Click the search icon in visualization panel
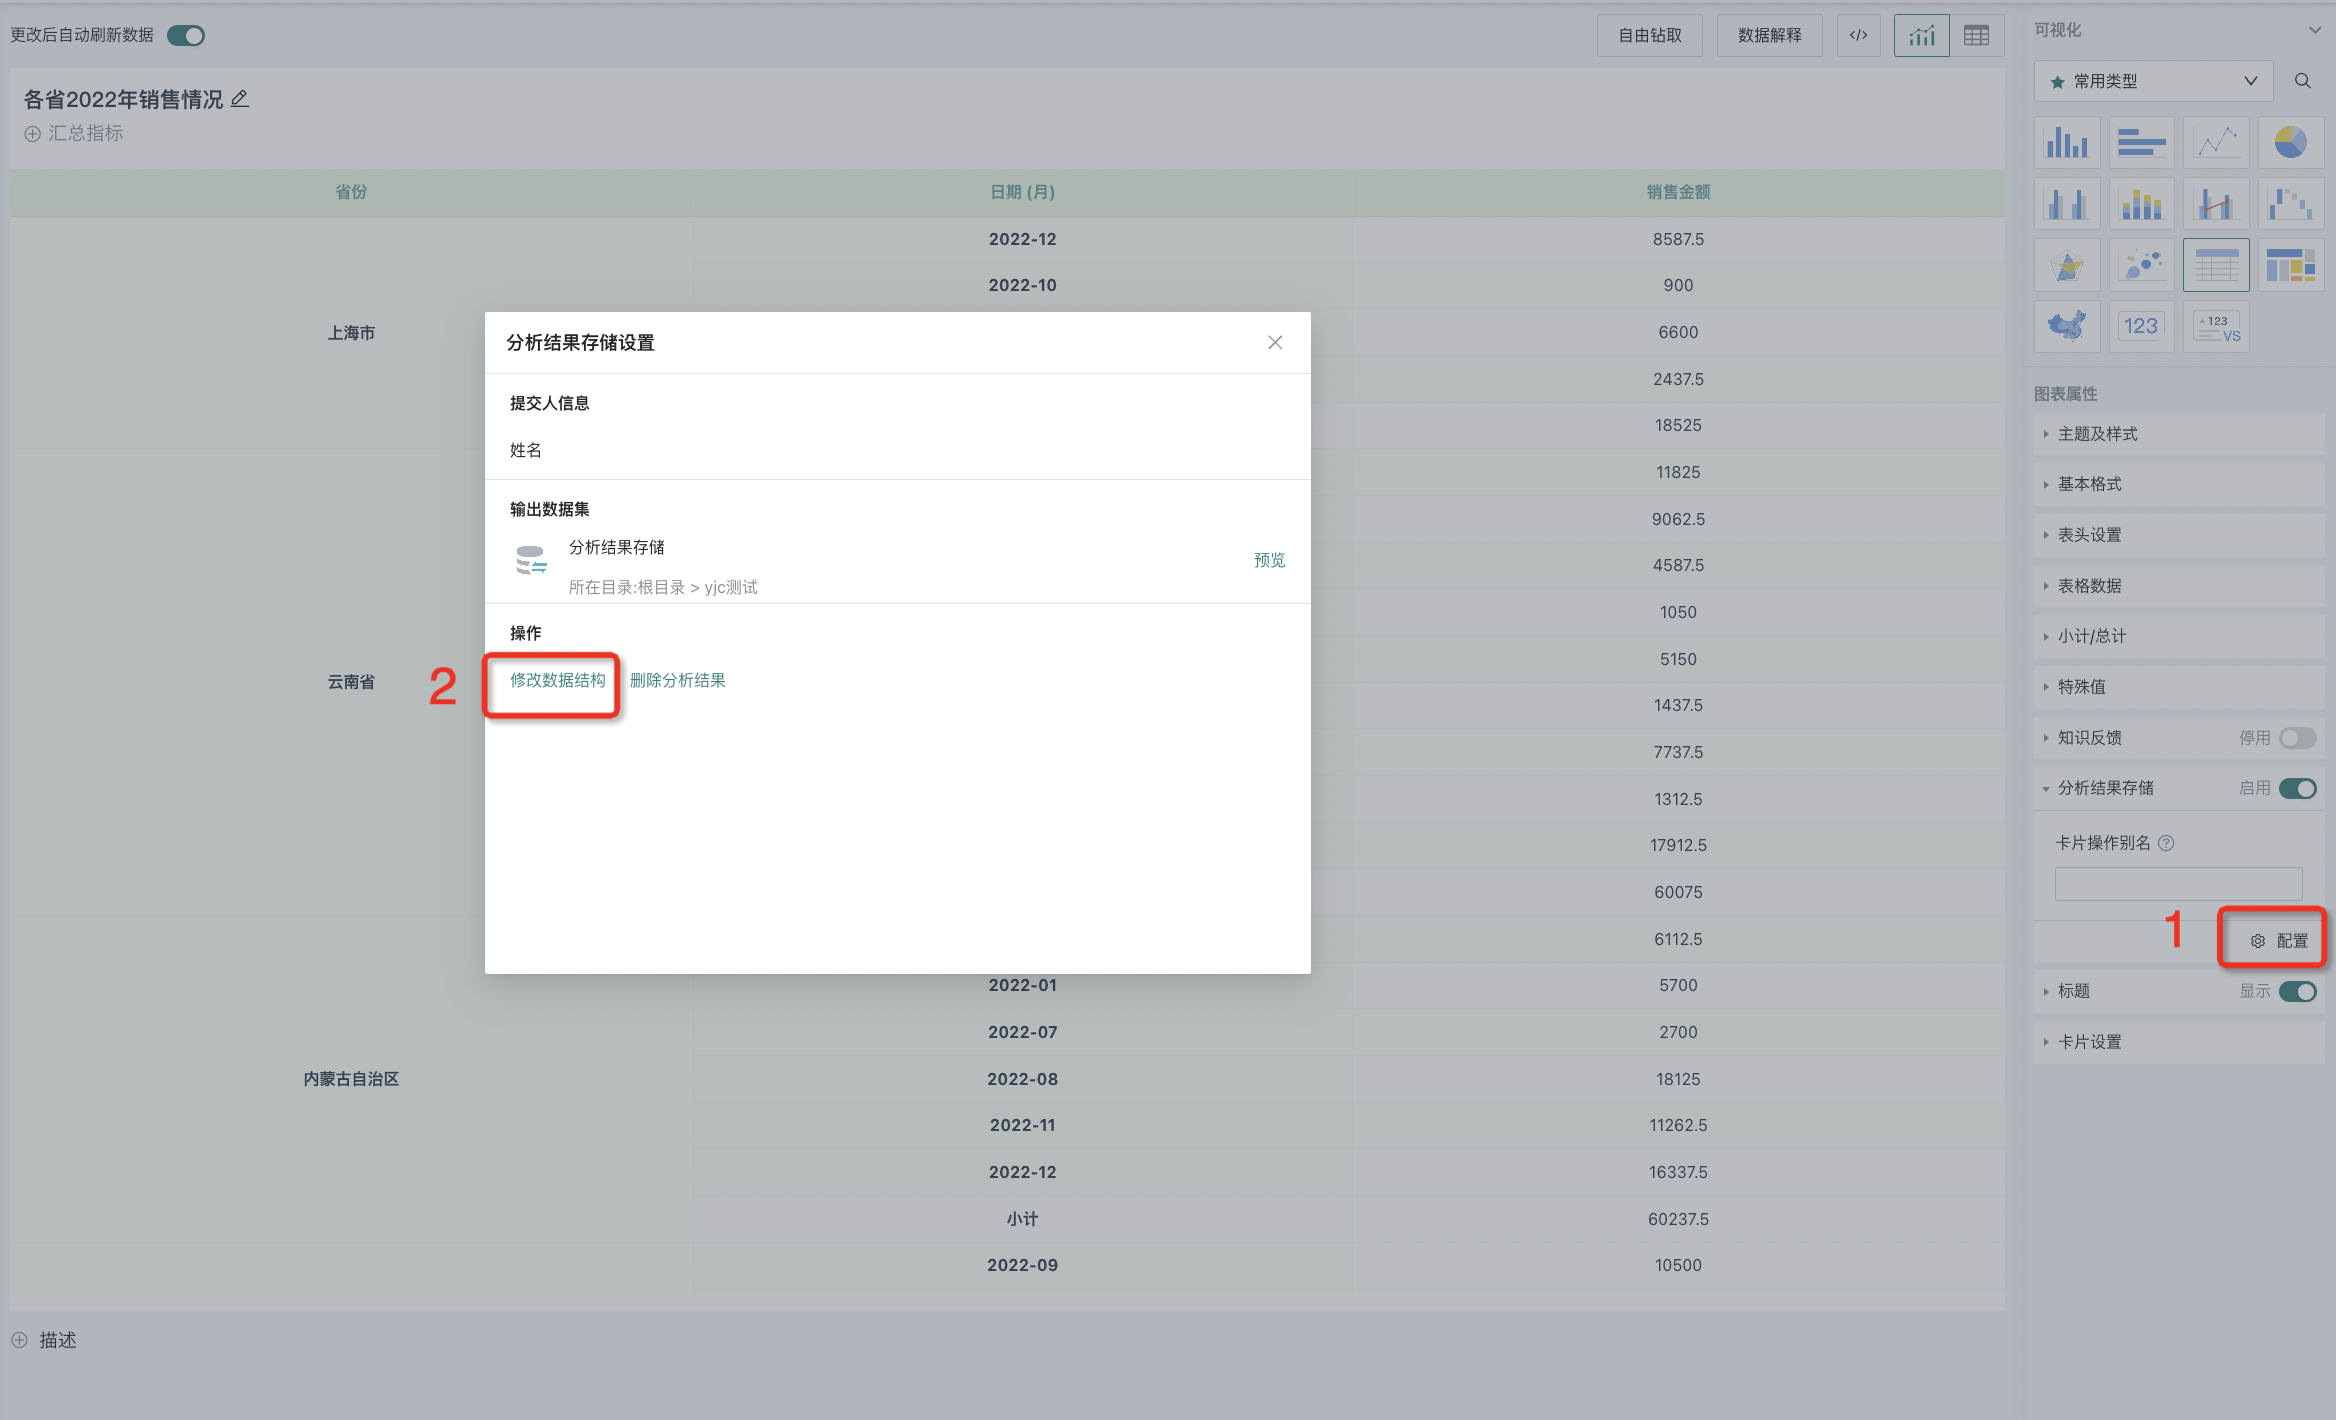Screen dimensions: 2336x1420 2303,81
